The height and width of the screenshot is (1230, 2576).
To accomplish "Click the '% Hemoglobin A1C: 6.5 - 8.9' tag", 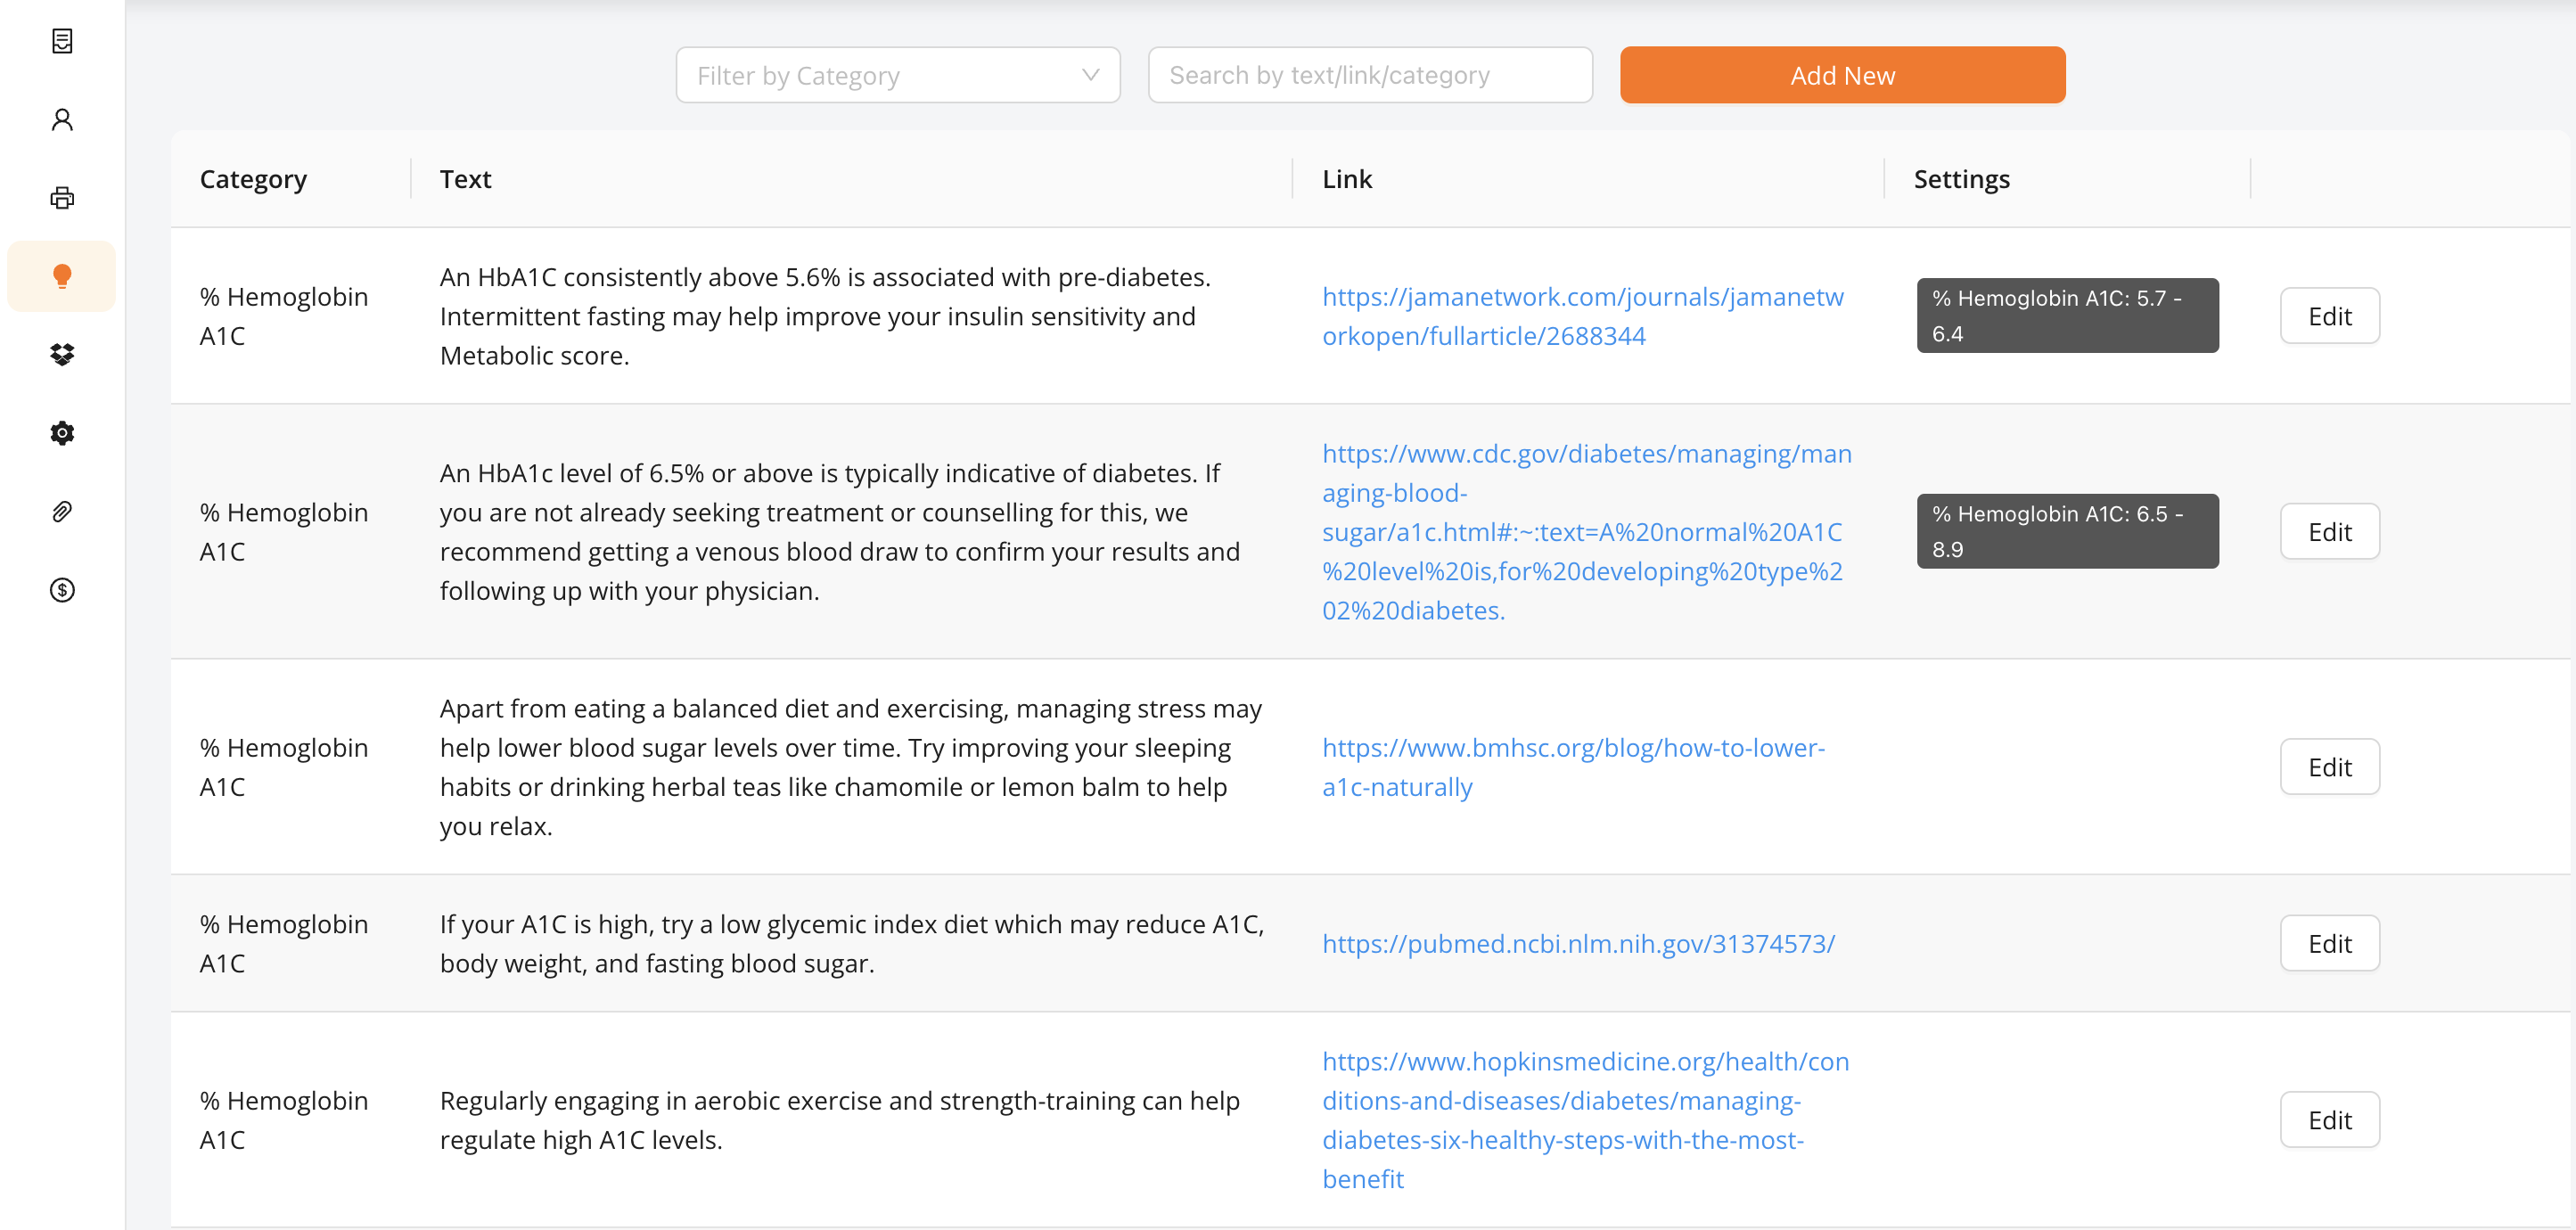I will pos(2067,532).
